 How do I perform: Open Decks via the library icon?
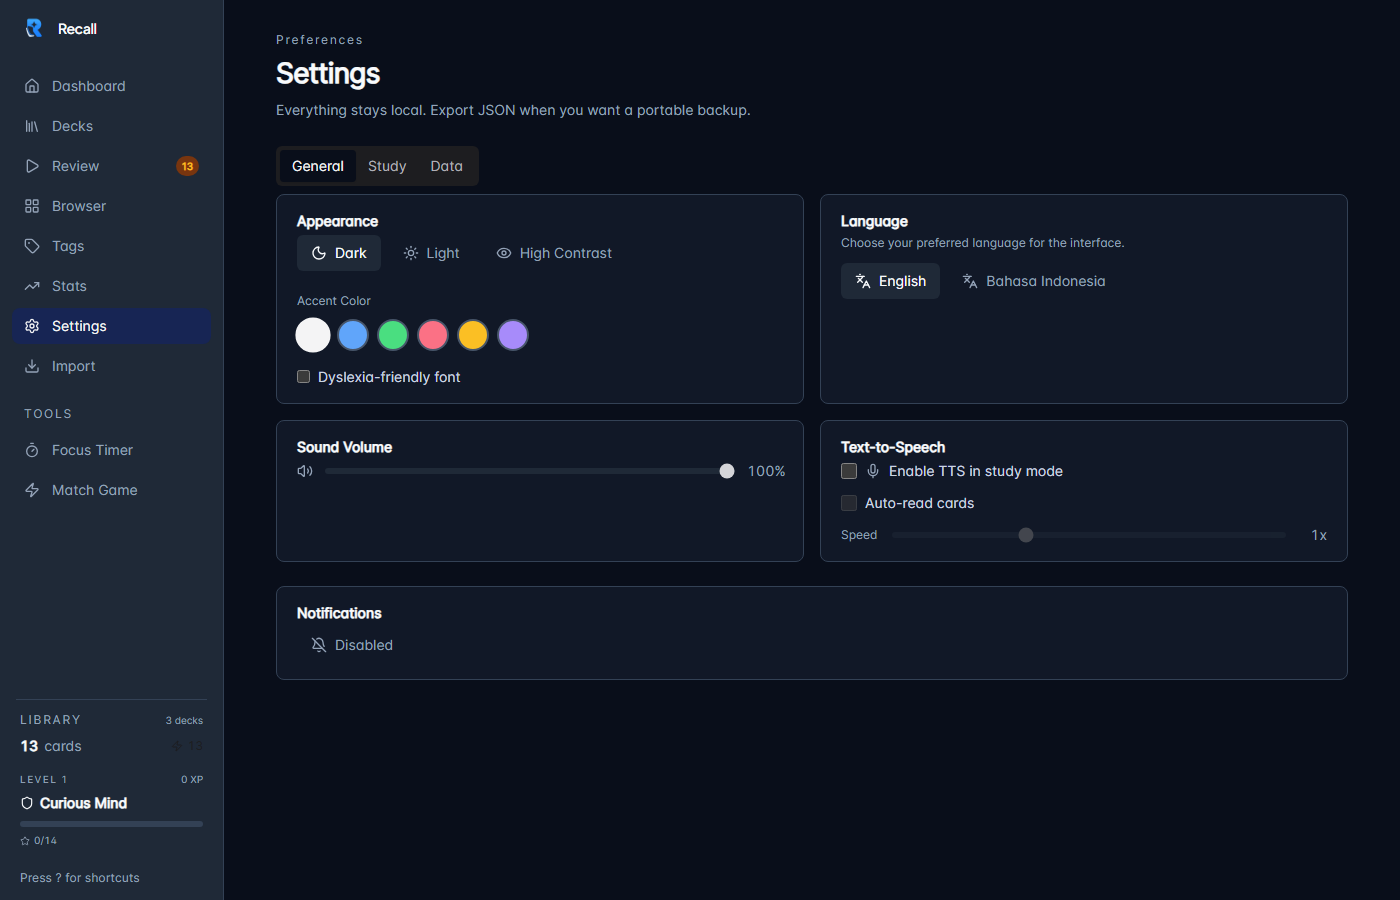tap(32, 126)
